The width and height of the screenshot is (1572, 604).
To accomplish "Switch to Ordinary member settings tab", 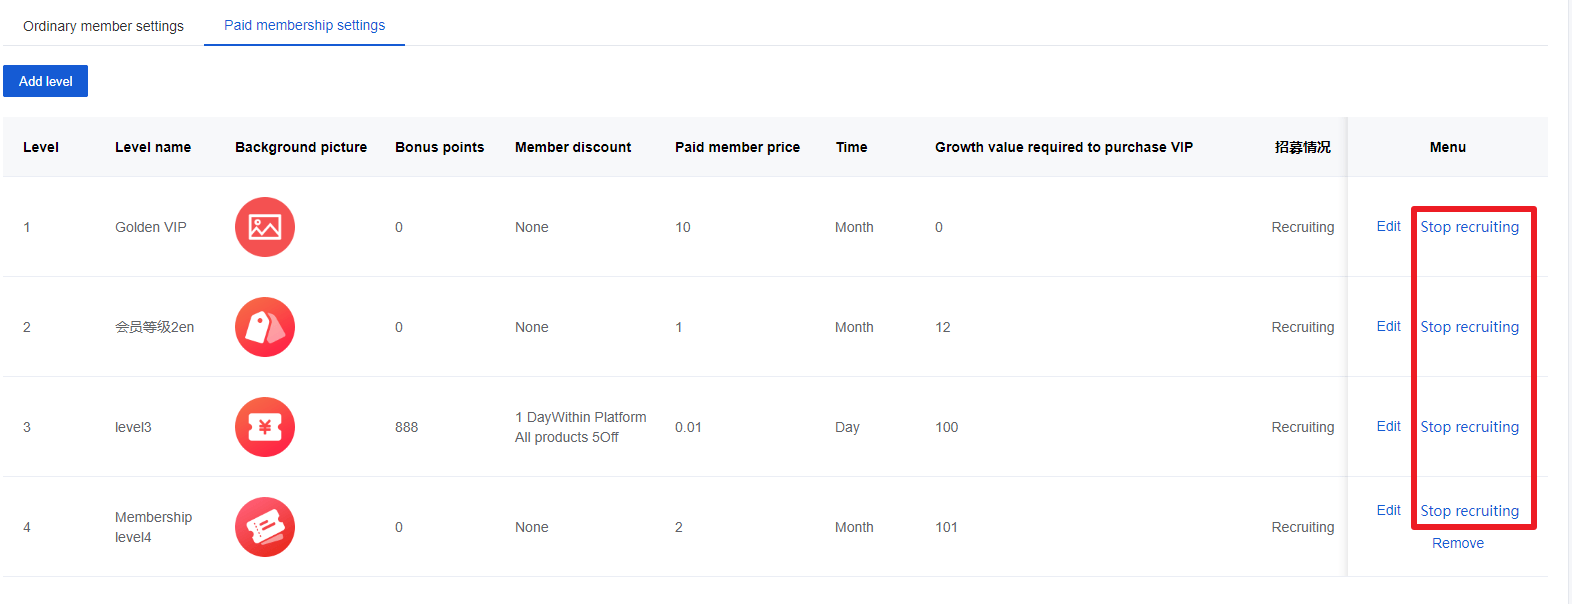I will coord(103,26).
